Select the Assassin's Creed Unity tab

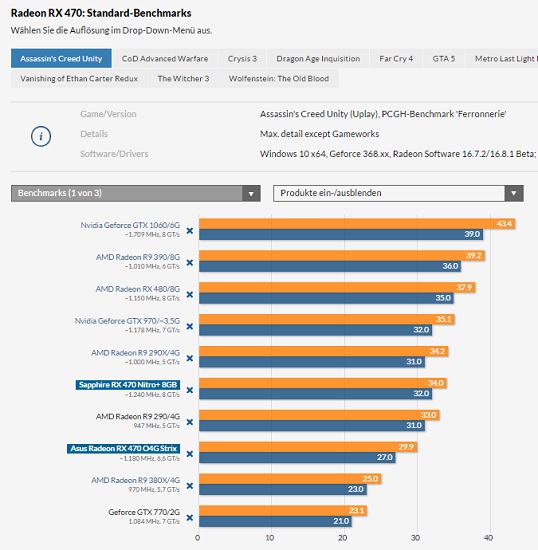coord(61,59)
